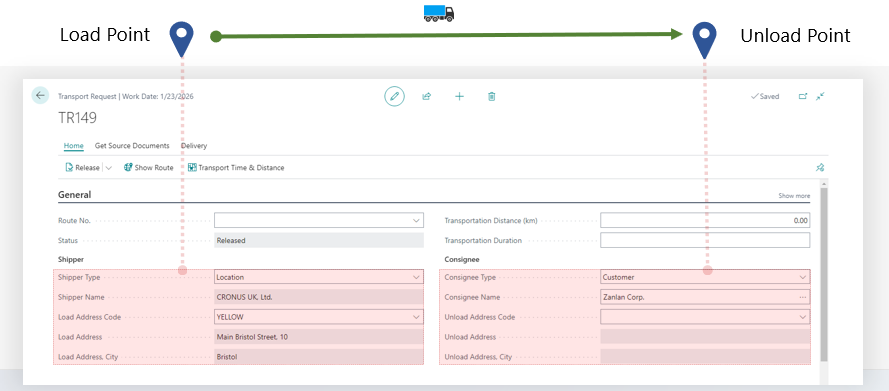Open the Delivery tab
The height and width of the screenshot is (391, 889).
[x=194, y=146]
